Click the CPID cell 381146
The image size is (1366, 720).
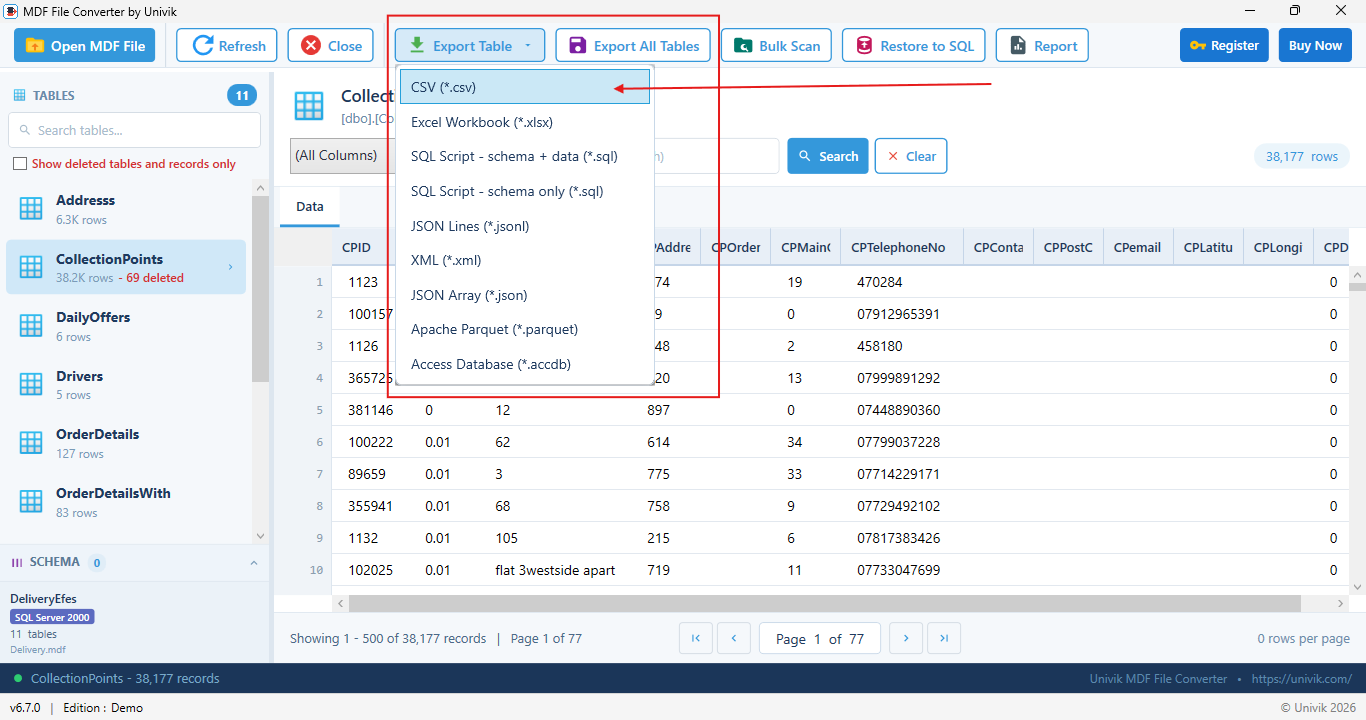coord(372,410)
